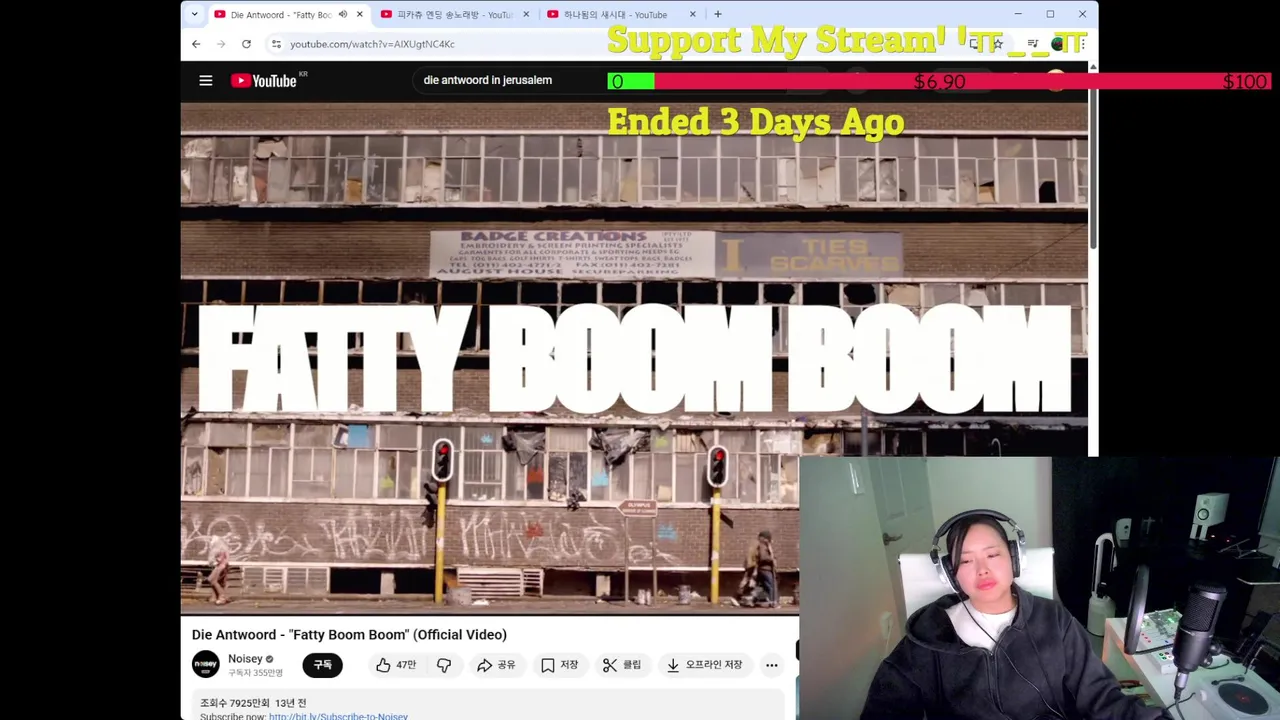Open the tab search dropdown arrow
The image size is (1280, 720).
coord(194,14)
